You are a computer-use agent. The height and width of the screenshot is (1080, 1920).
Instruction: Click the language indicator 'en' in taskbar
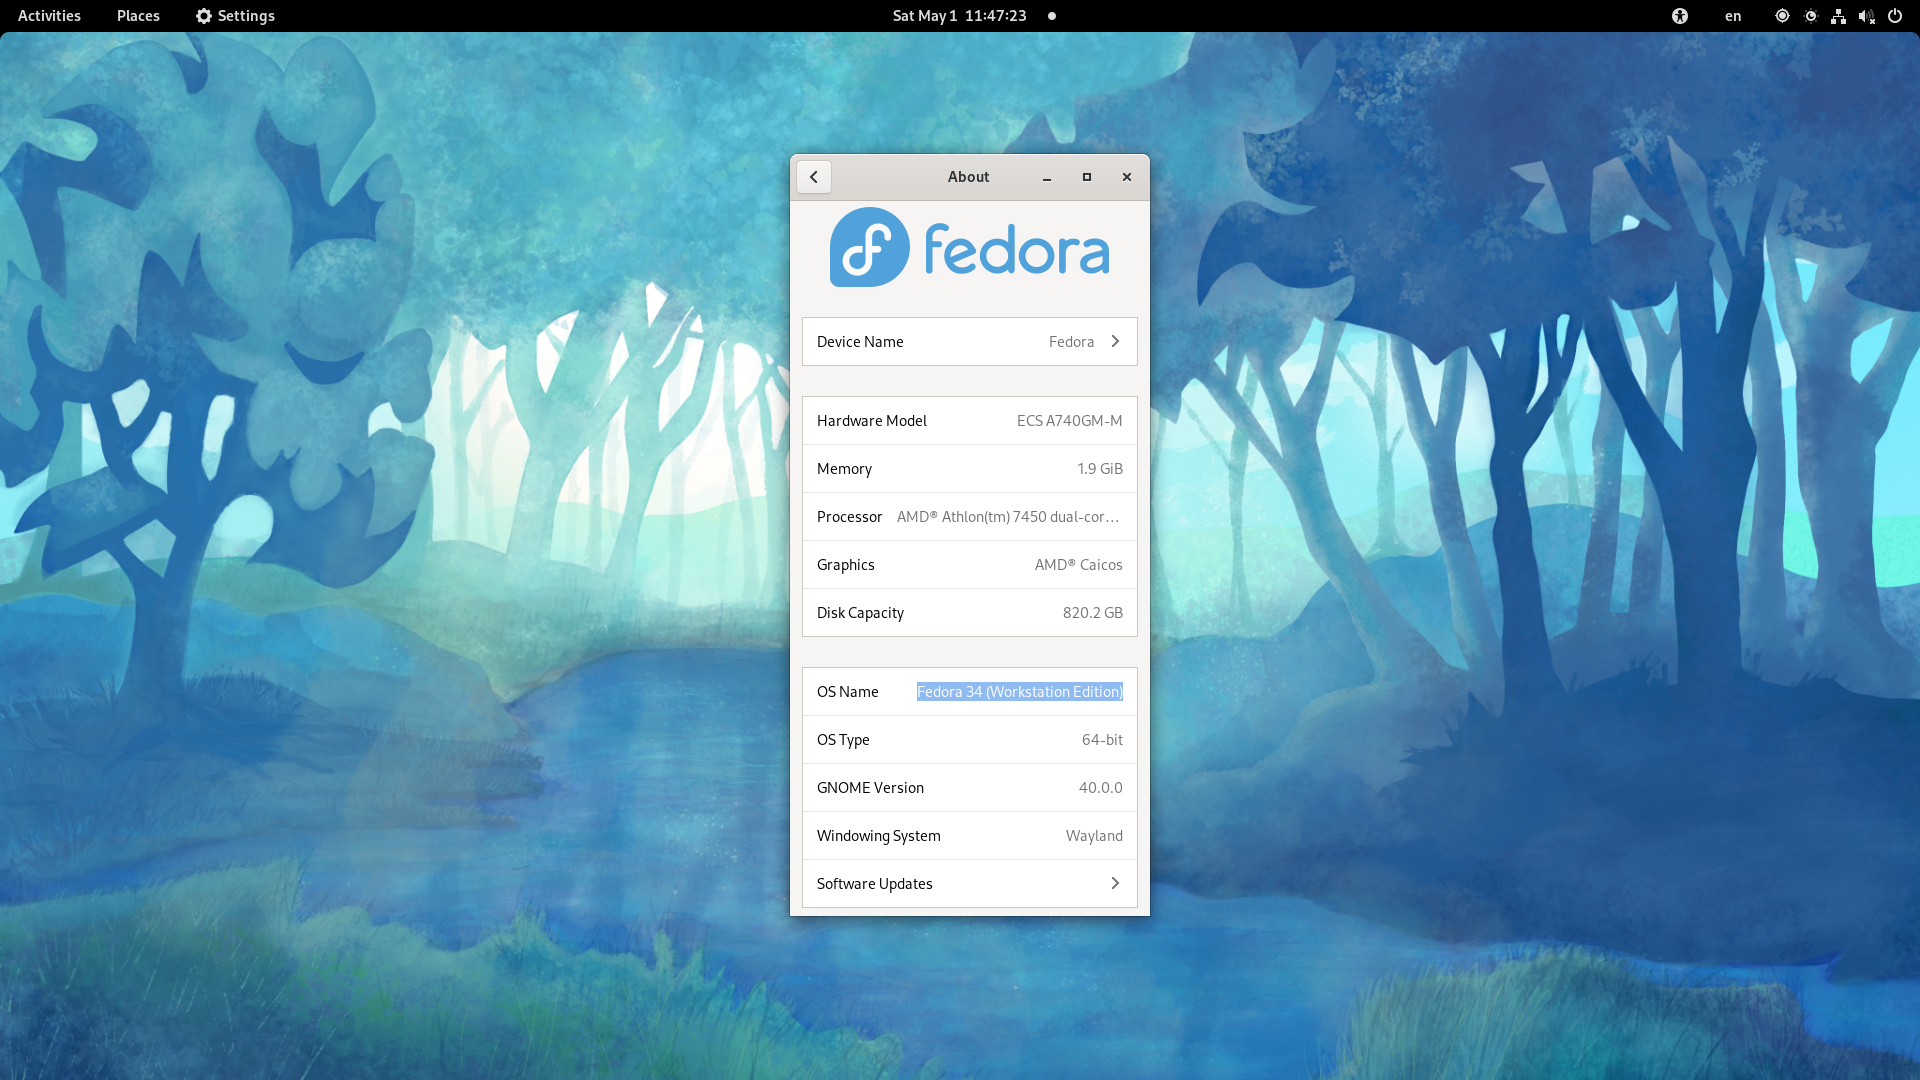(1731, 15)
